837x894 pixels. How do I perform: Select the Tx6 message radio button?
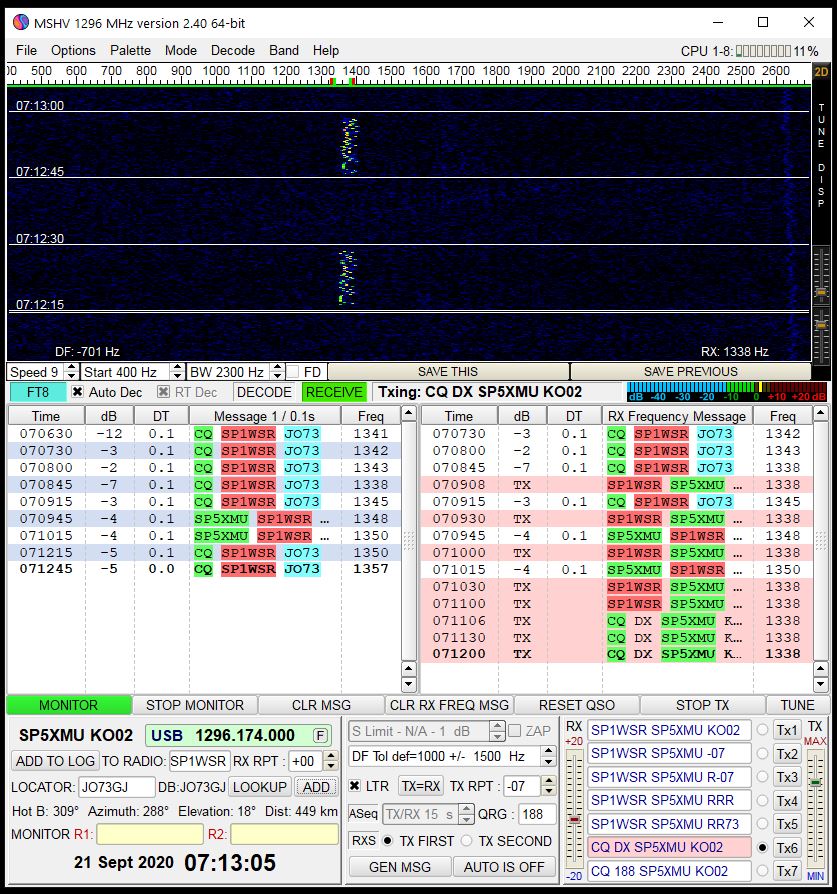762,848
